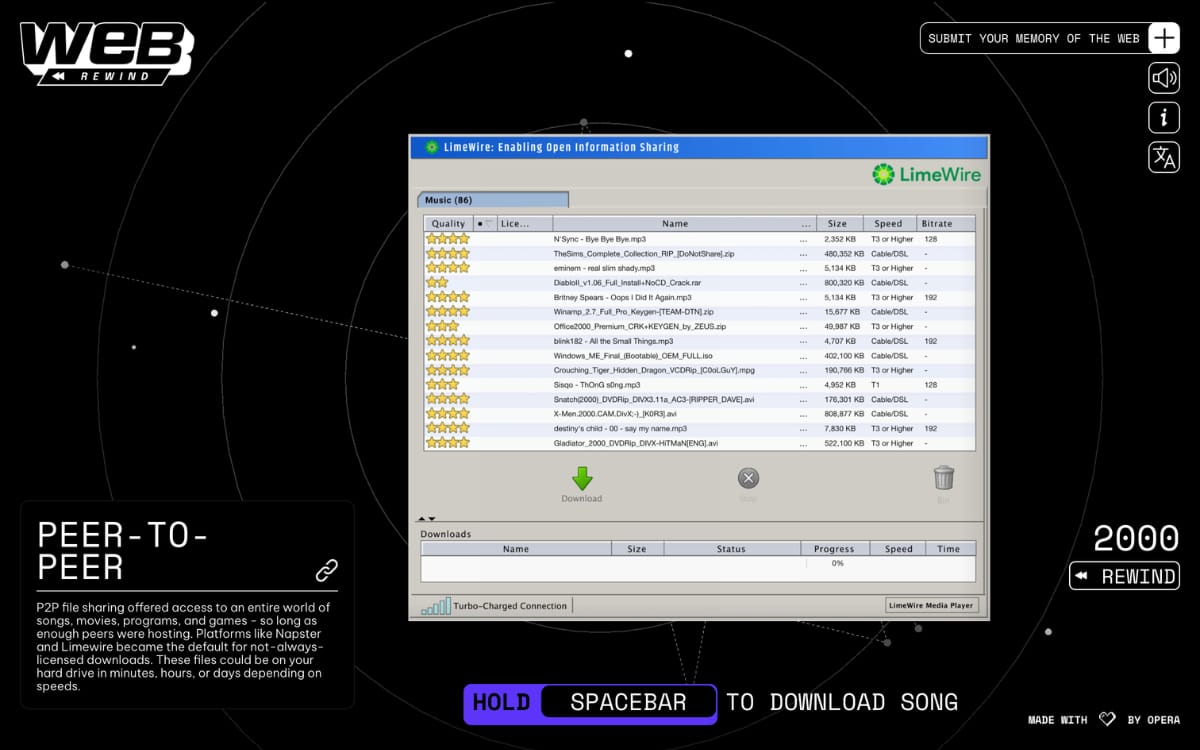Click the Web Rewind logo
This screenshot has height=750, width=1200.
pyautogui.click(x=106, y=53)
